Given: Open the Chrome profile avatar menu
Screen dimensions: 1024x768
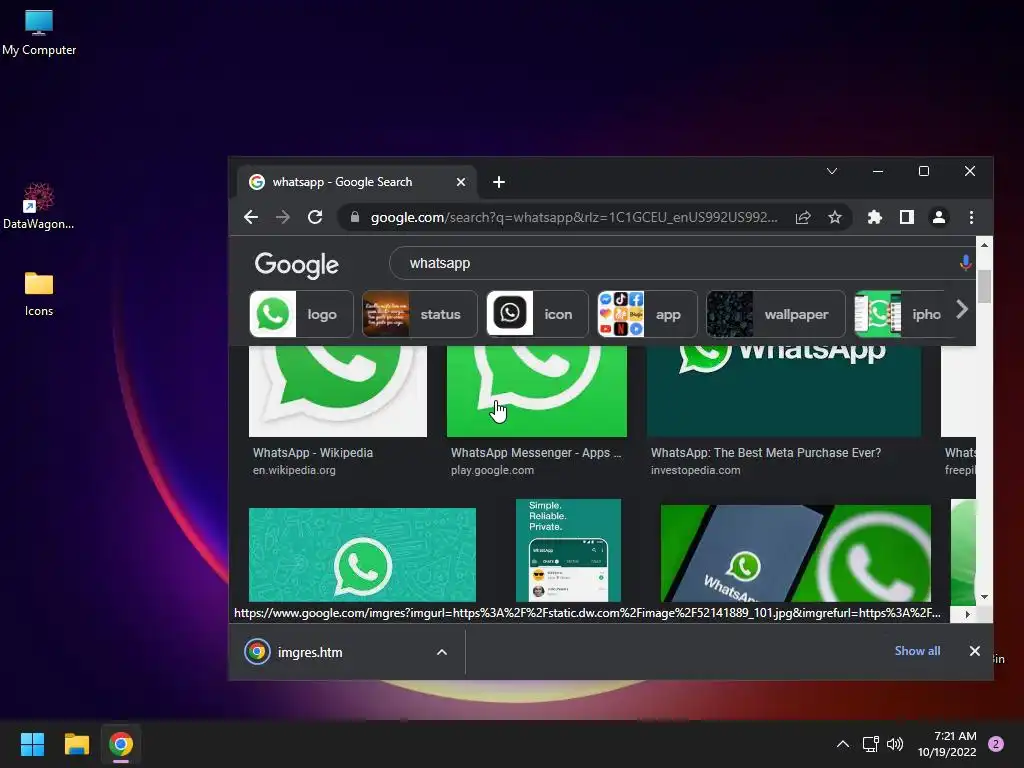Looking at the screenshot, I should (x=938, y=217).
